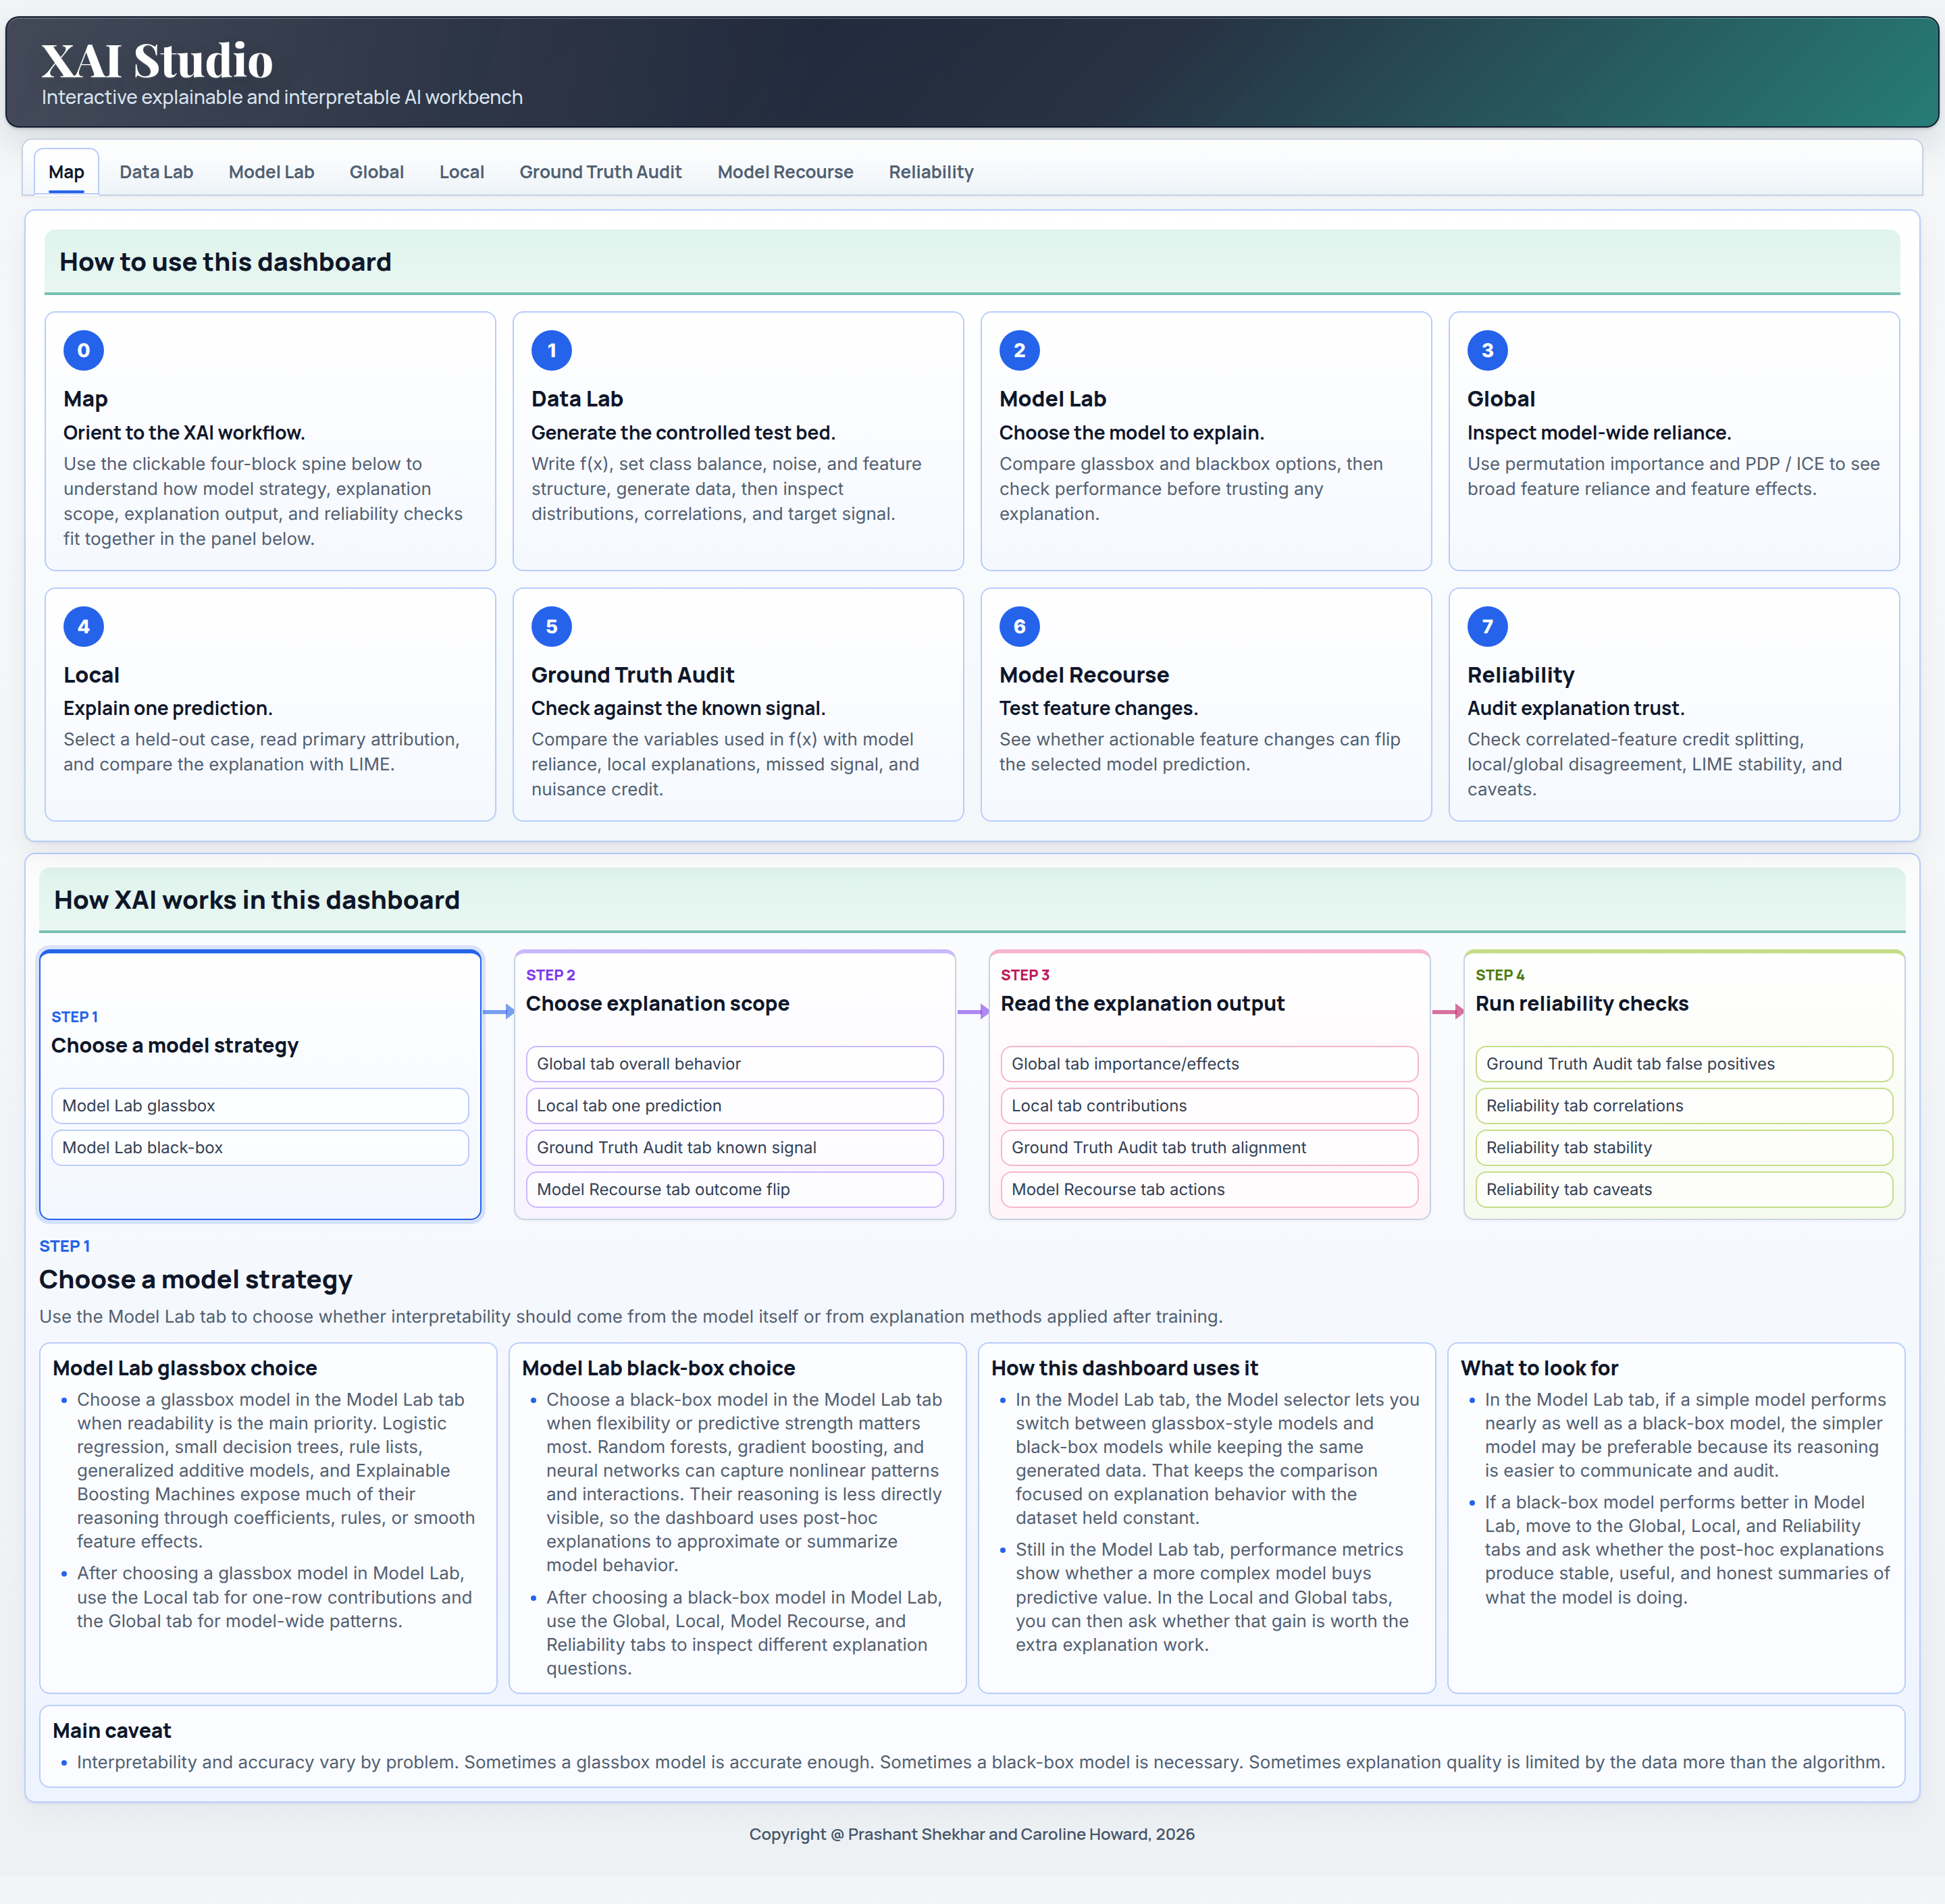Click the 'Audit explanation trust.' subtitle

point(1576,708)
